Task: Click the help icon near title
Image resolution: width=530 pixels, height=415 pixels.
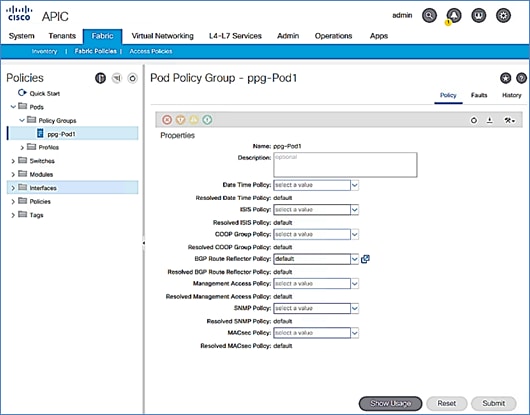Action: click(522, 78)
